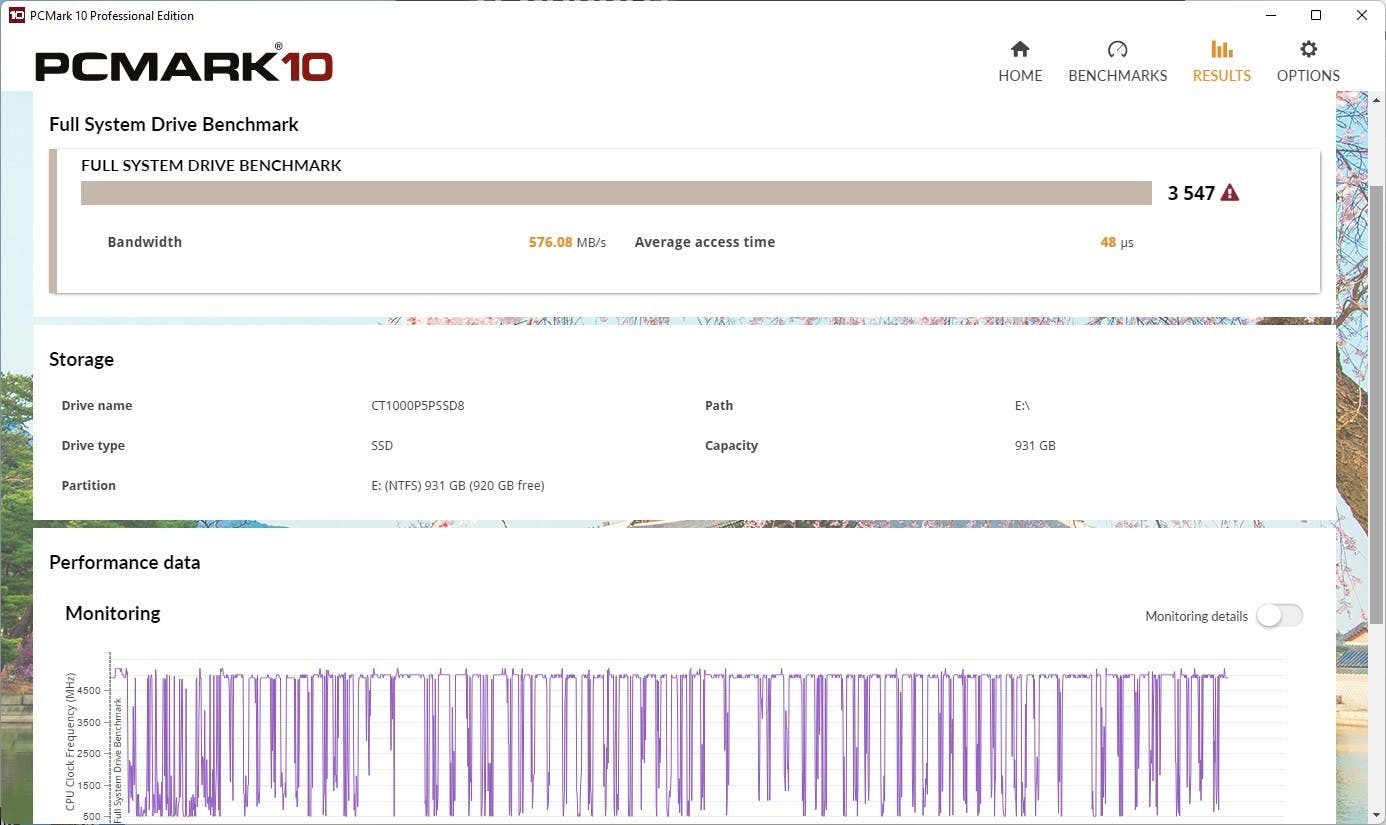Image resolution: width=1386 pixels, height=825 pixels.
Task: Click the PCMark 10 app icon in title bar
Action: (16, 15)
